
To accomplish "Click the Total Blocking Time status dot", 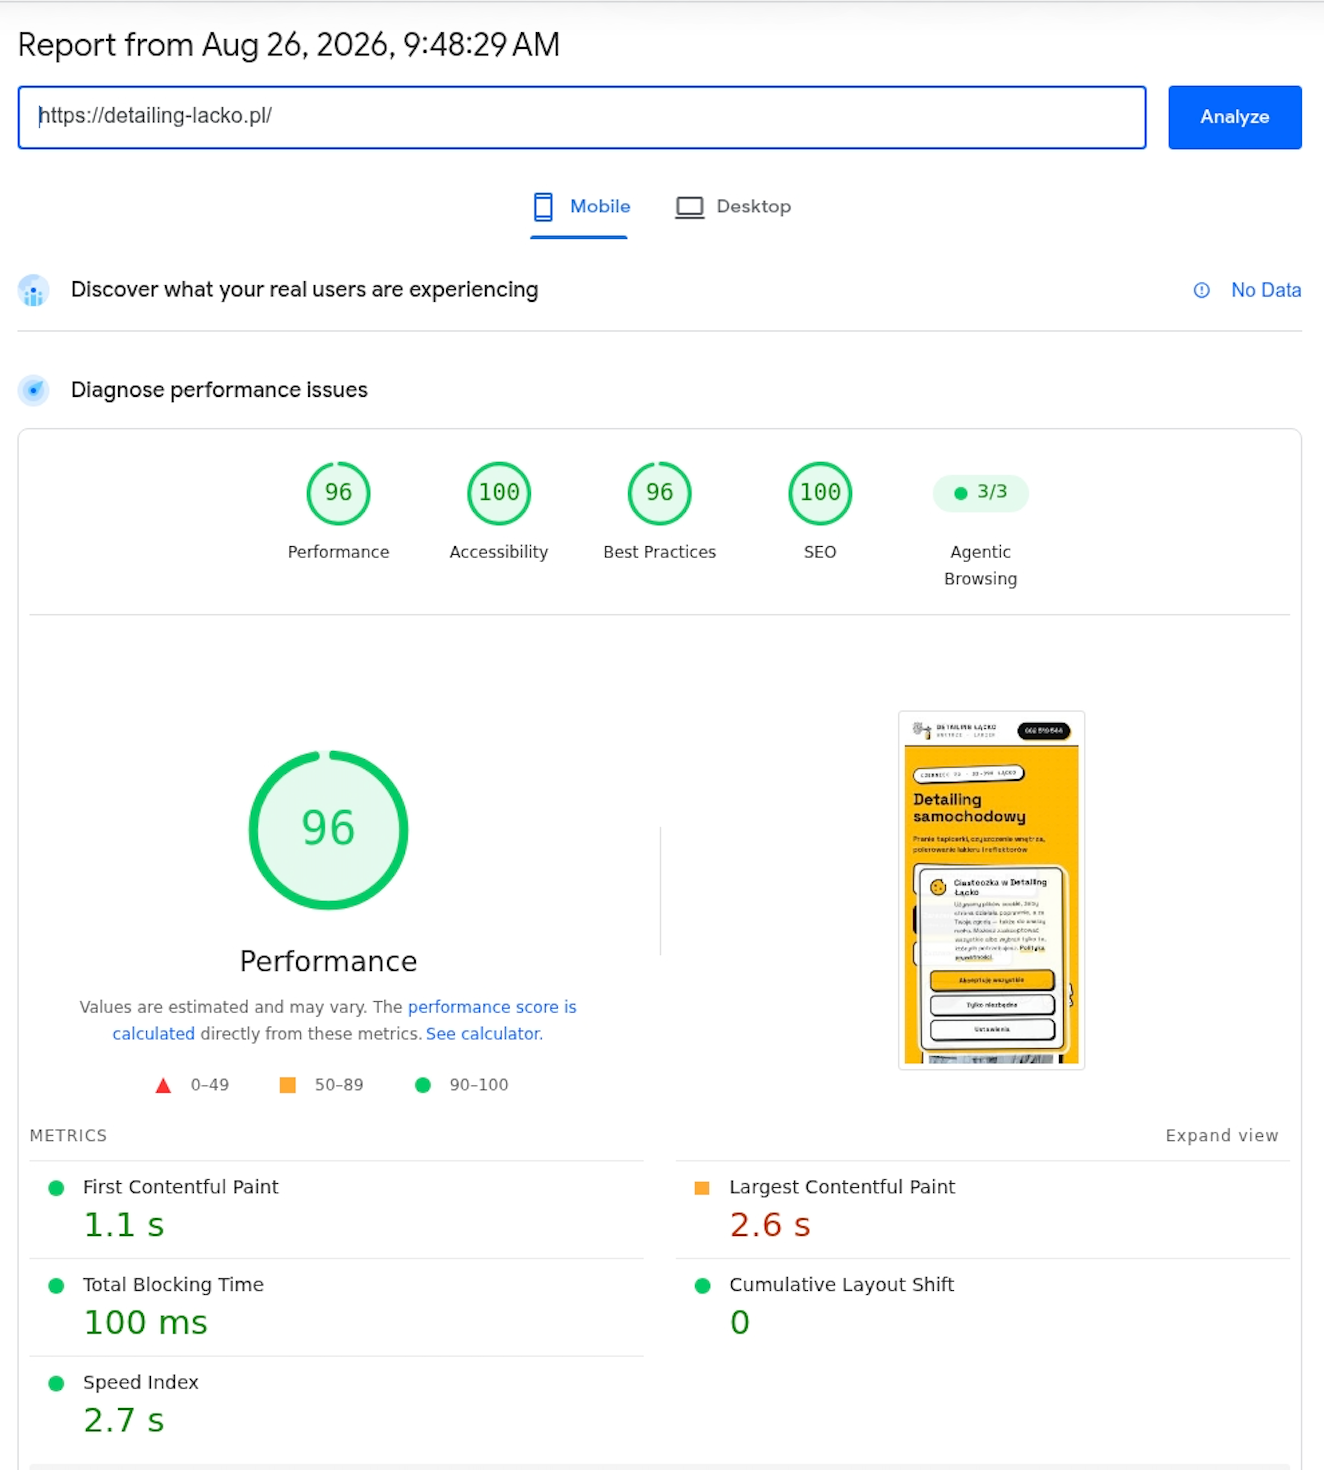I will point(56,1286).
